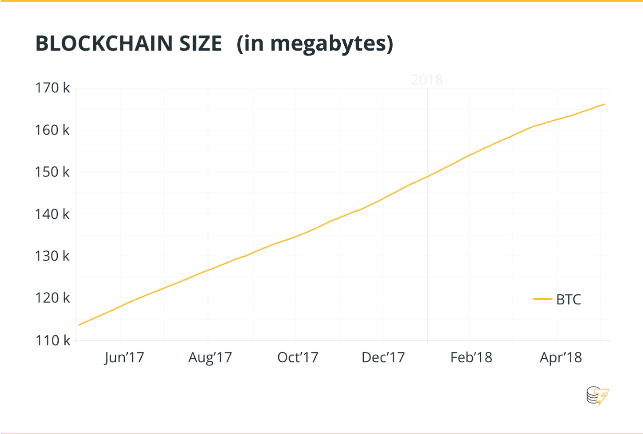643x434 pixels.
Task: Click the 150 k y-axis label
Action: point(52,172)
